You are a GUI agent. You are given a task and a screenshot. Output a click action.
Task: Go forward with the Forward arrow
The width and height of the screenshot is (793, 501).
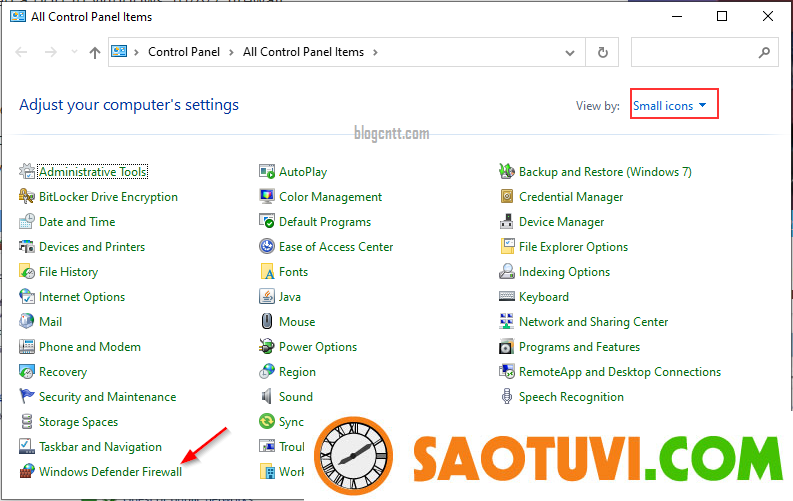(51, 52)
